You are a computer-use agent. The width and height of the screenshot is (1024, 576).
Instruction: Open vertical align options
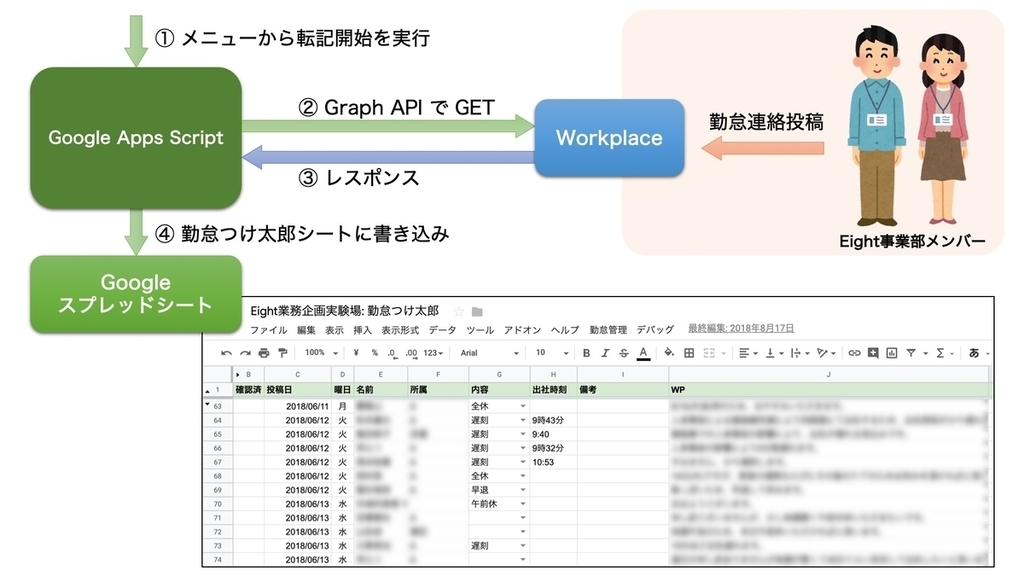[774, 353]
